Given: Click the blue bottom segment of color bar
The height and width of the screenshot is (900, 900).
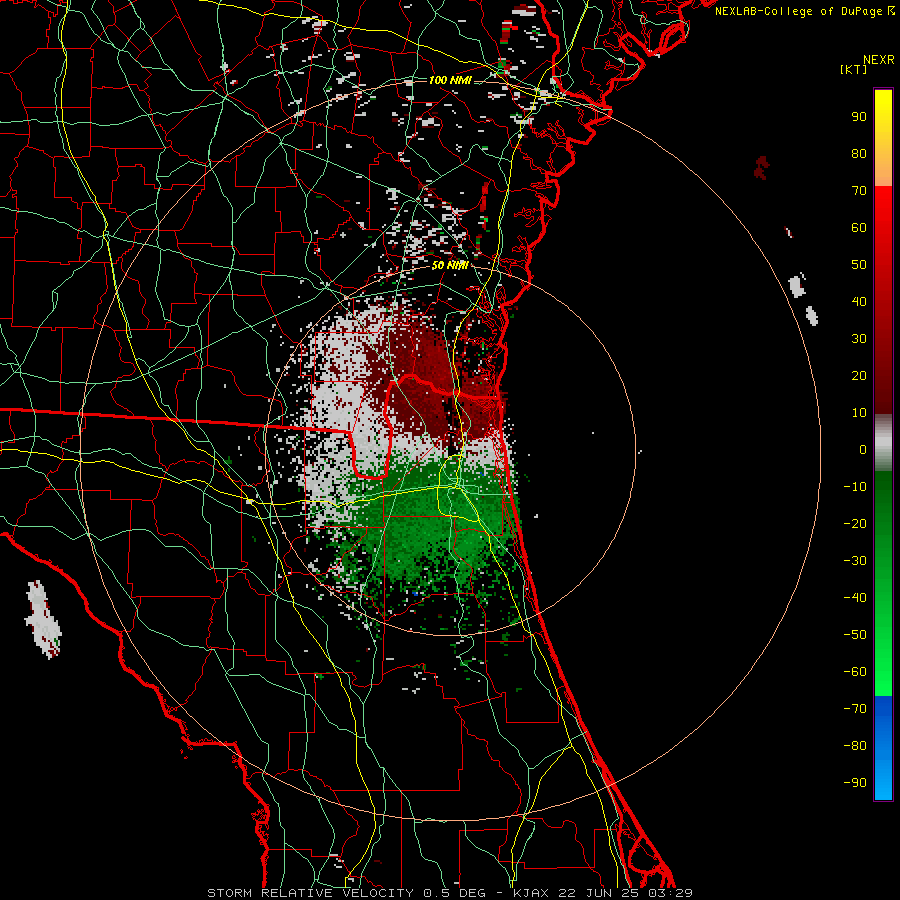Looking at the screenshot, I should [x=883, y=748].
